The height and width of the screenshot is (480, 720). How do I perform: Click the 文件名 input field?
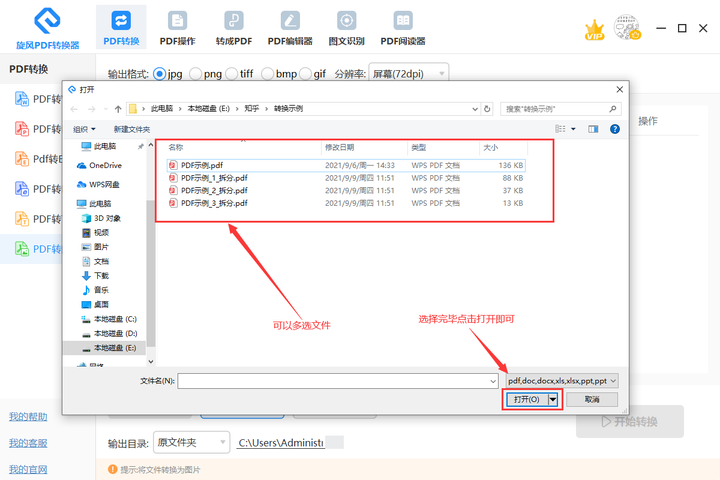(338, 381)
